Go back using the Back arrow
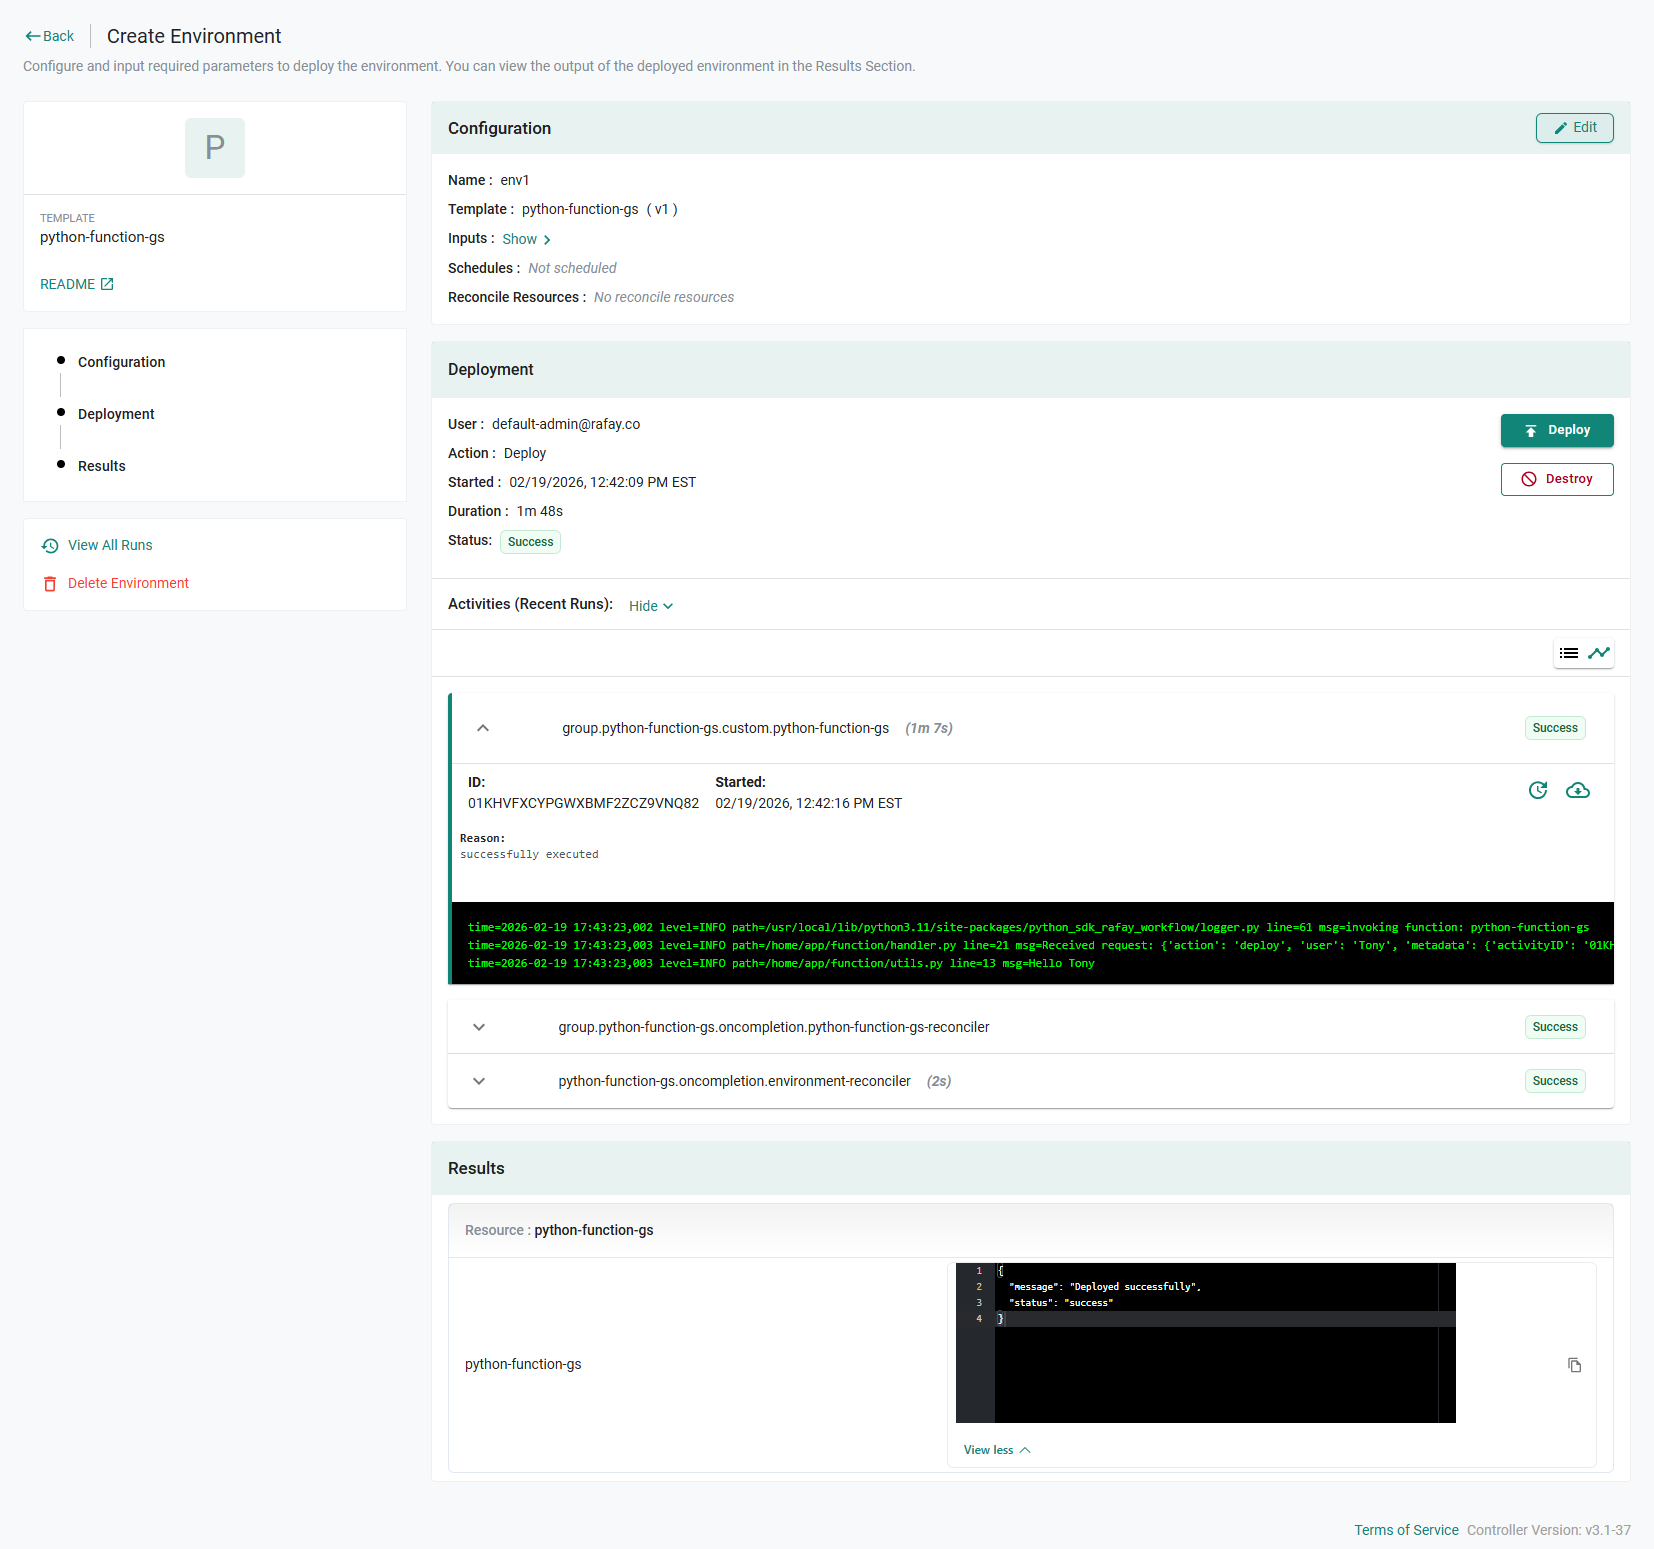The image size is (1654, 1549). coord(50,36)
